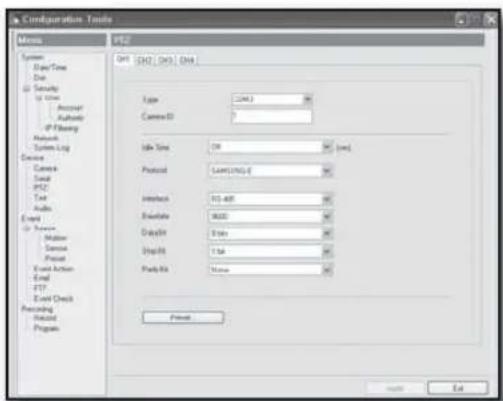
Task: Click the Exit button
Action: 458,388
